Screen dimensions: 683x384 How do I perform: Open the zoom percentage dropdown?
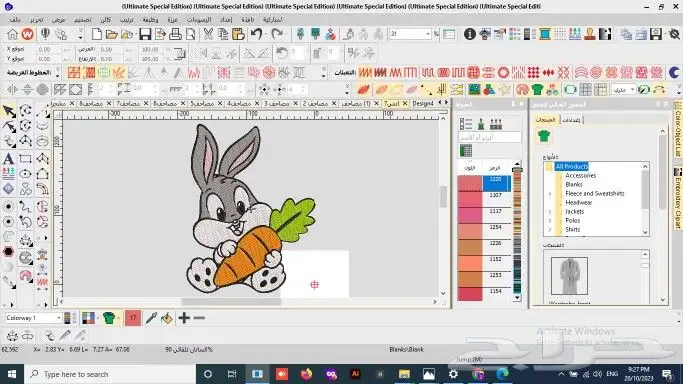[428, 34]
